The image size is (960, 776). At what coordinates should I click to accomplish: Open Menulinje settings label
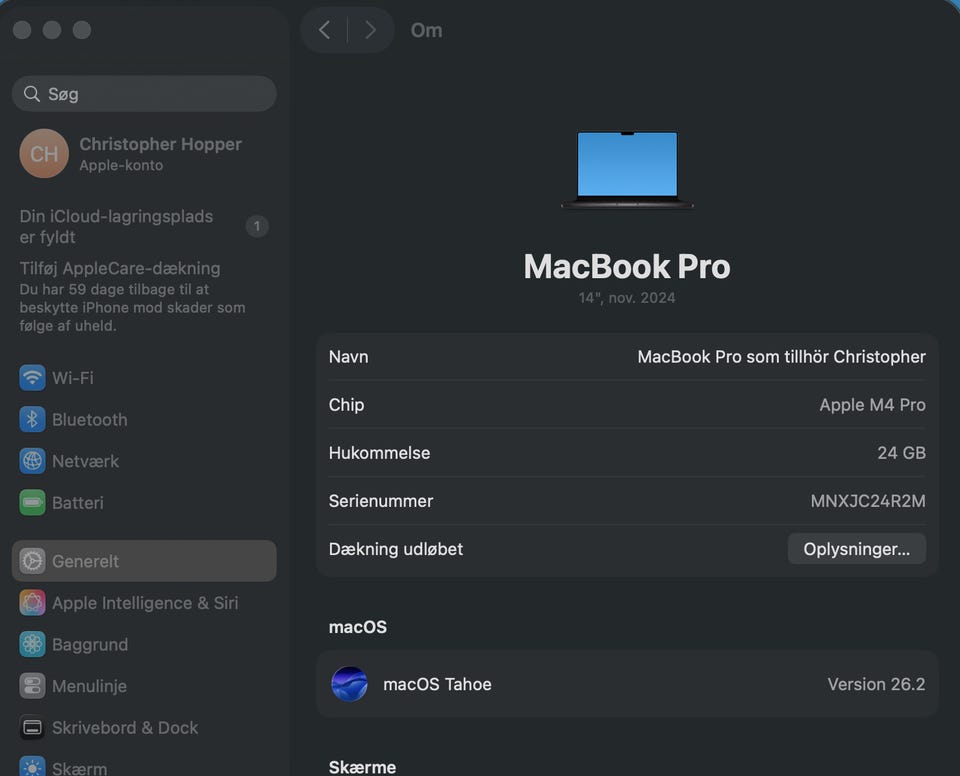[x=89, y=686]
